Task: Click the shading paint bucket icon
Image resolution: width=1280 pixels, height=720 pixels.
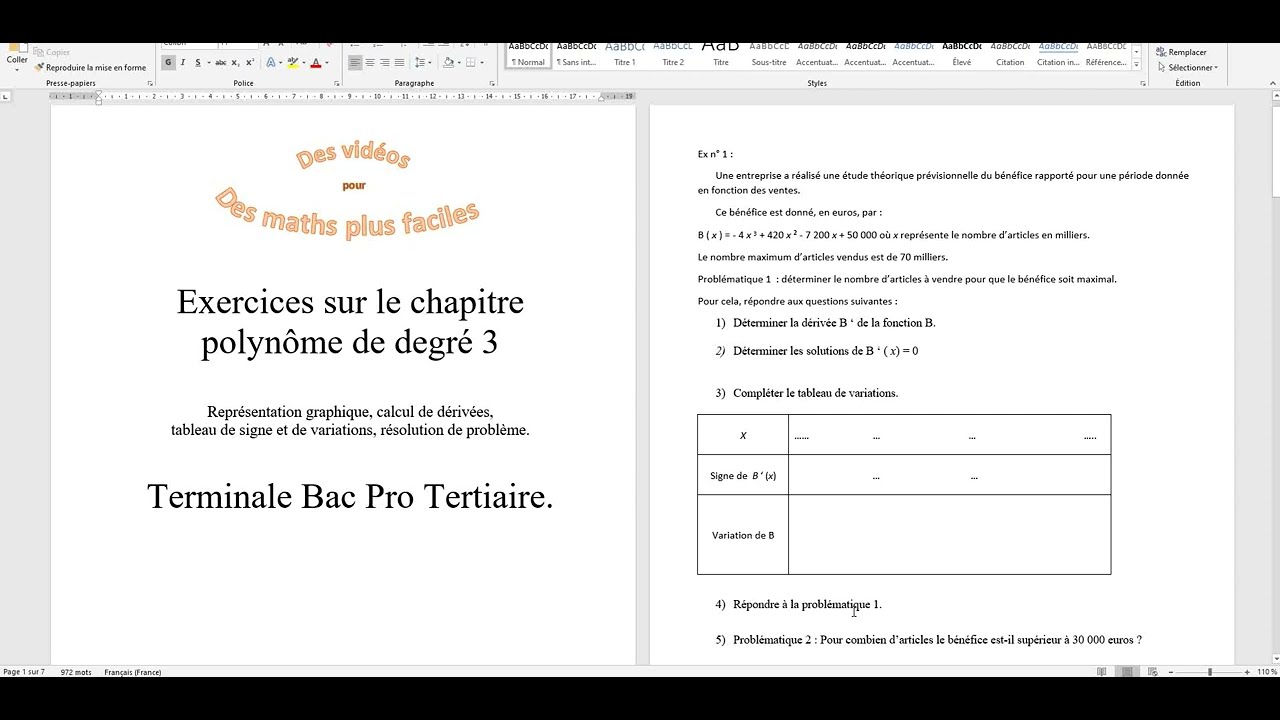Action: [448, 62]
